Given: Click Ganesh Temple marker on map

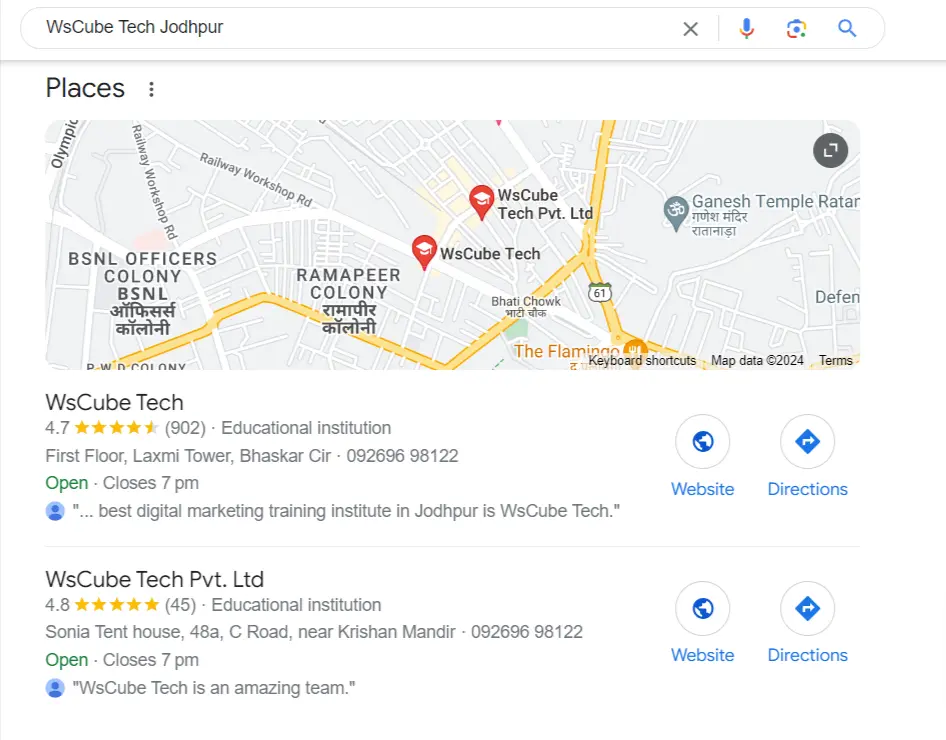Looking at the screenshot, I should (677, 209).
